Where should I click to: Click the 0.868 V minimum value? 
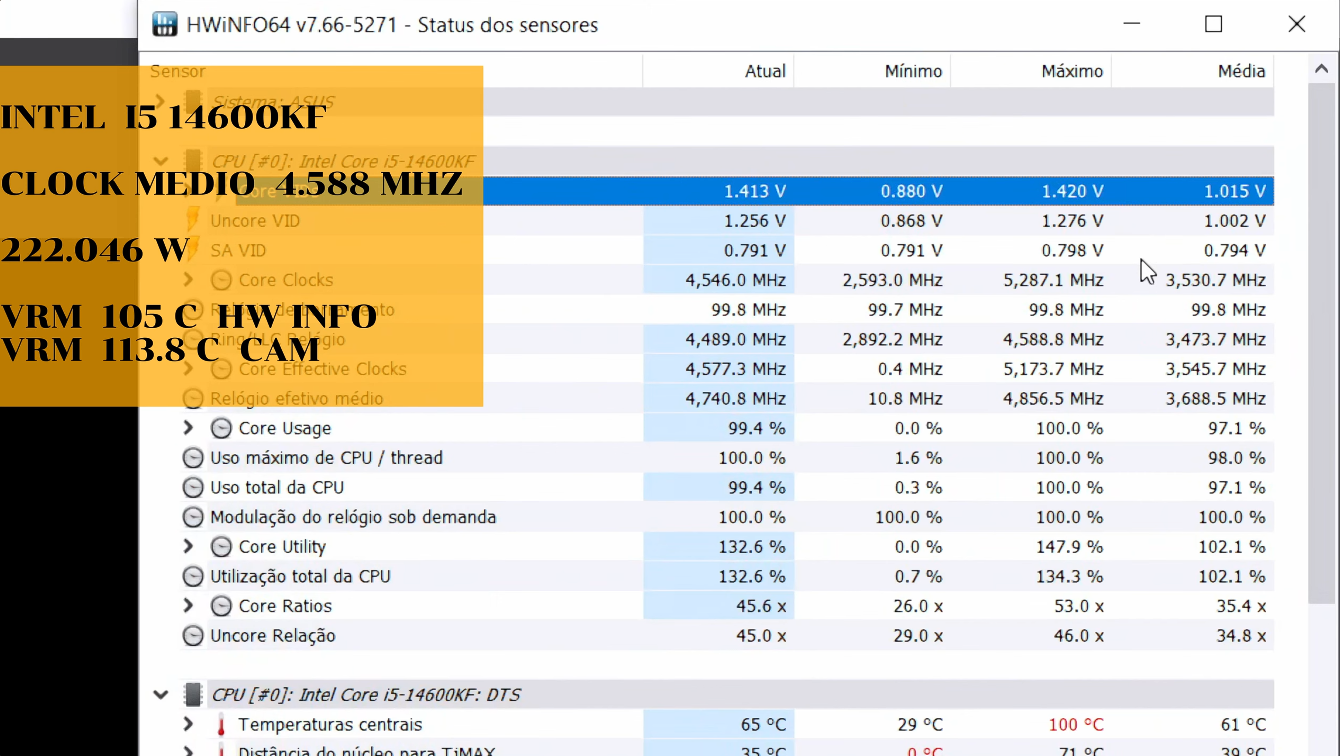pos(912,221)
